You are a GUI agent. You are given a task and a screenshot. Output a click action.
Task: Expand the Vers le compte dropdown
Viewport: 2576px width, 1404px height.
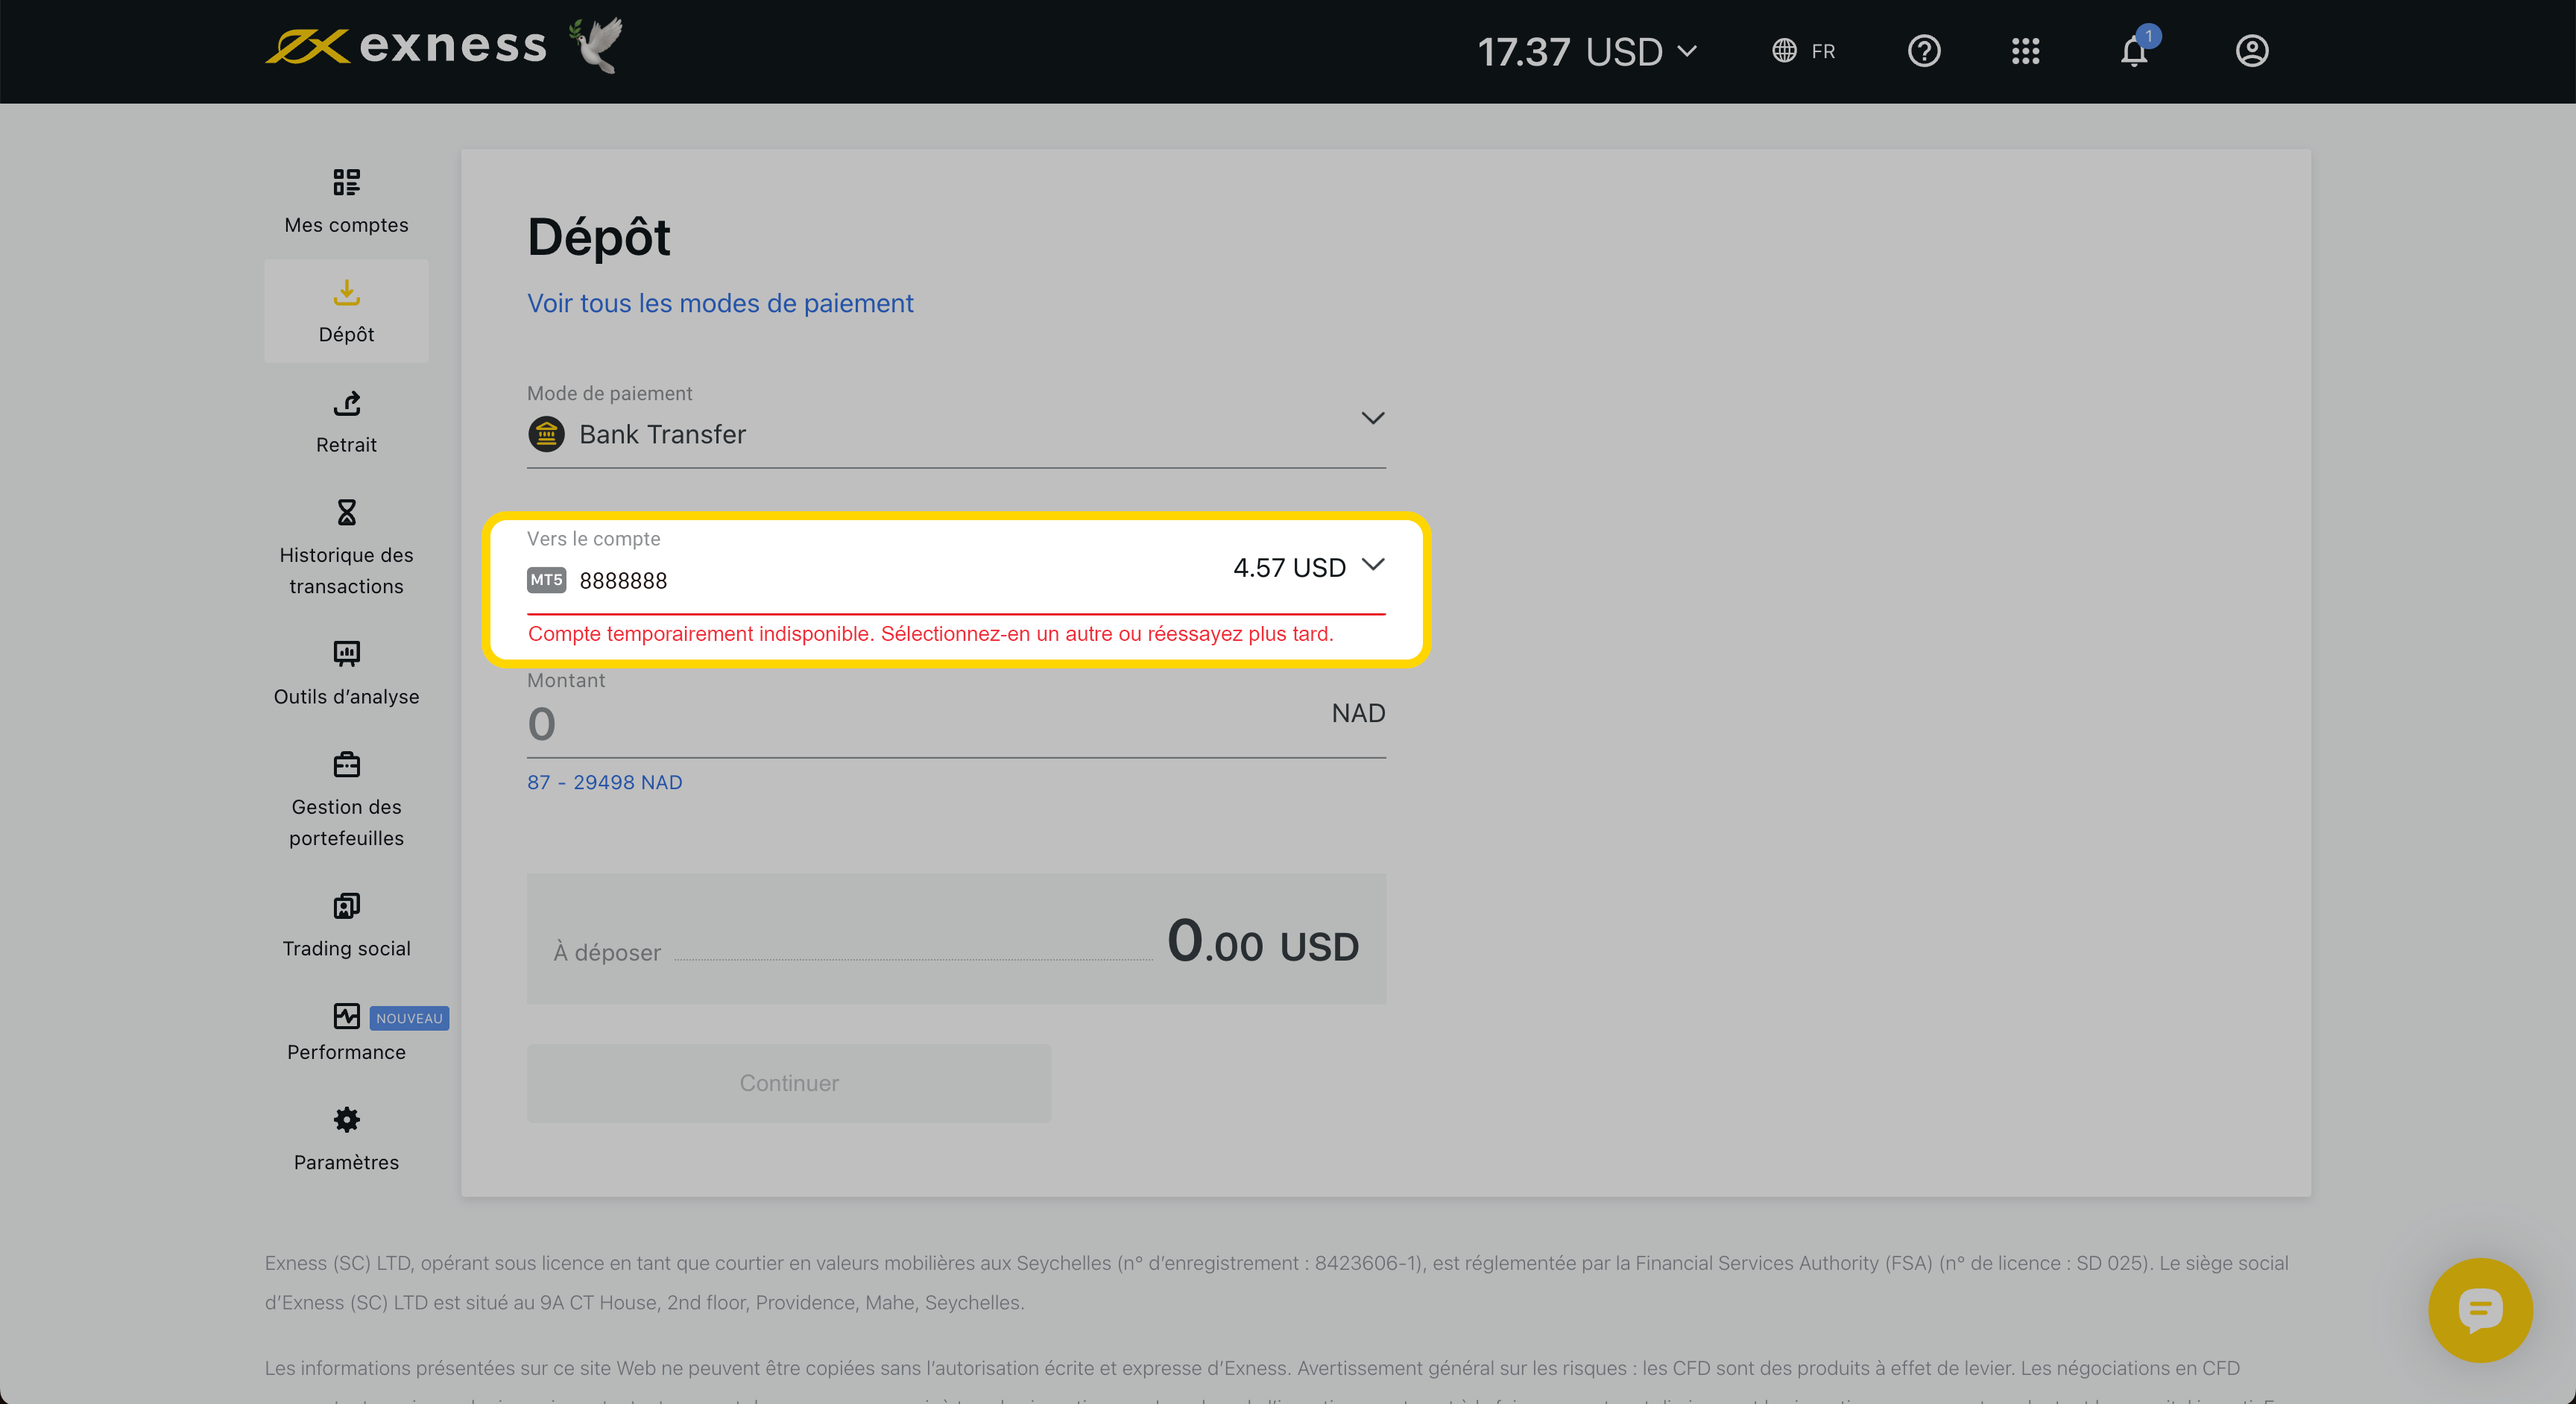1372,565
